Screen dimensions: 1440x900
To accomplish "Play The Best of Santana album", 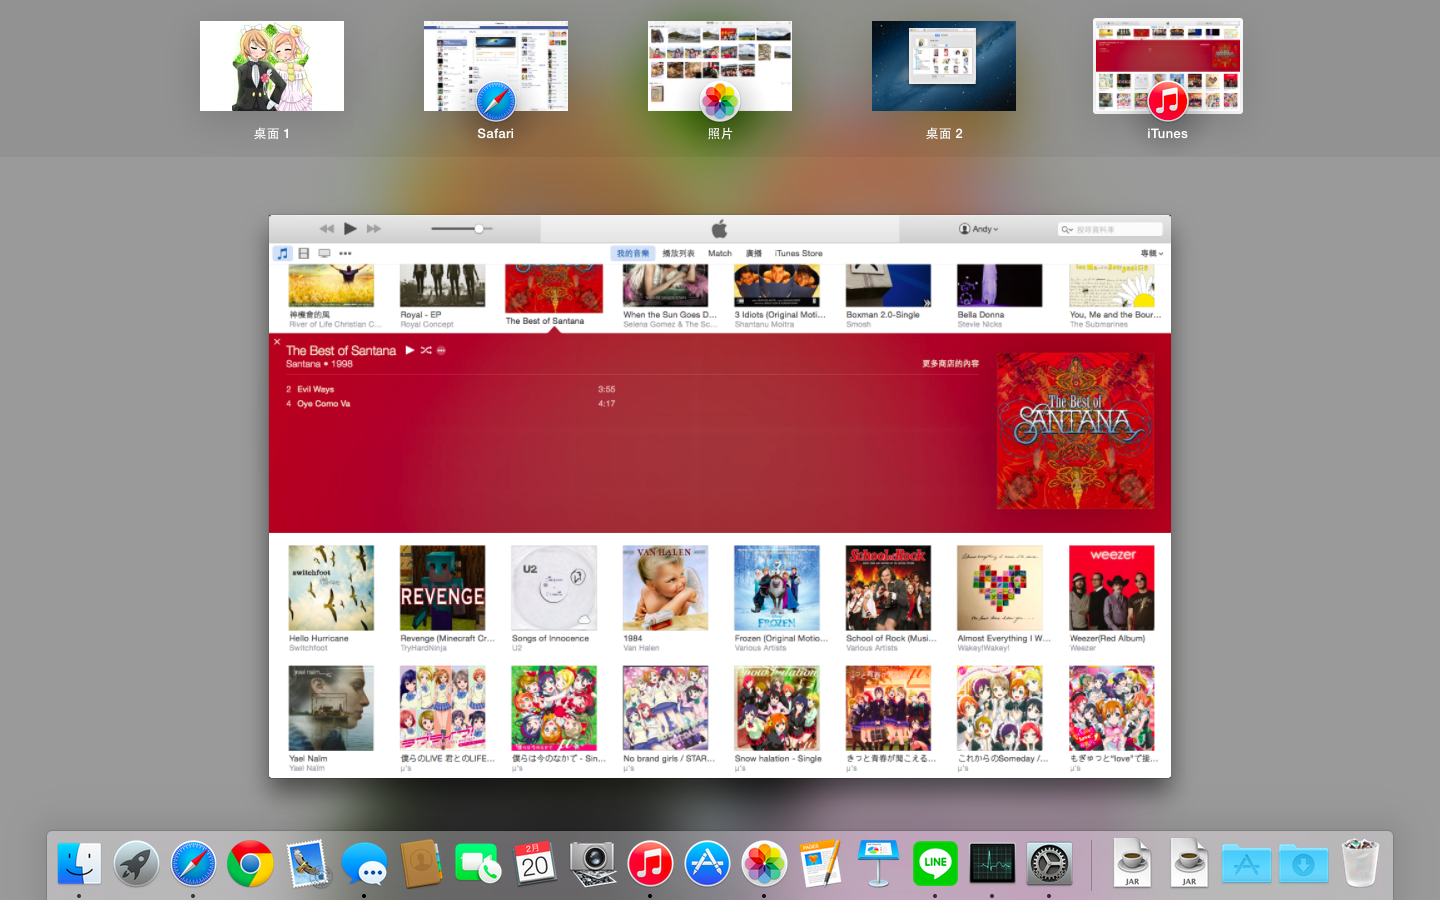I will [x=409, y=350].
